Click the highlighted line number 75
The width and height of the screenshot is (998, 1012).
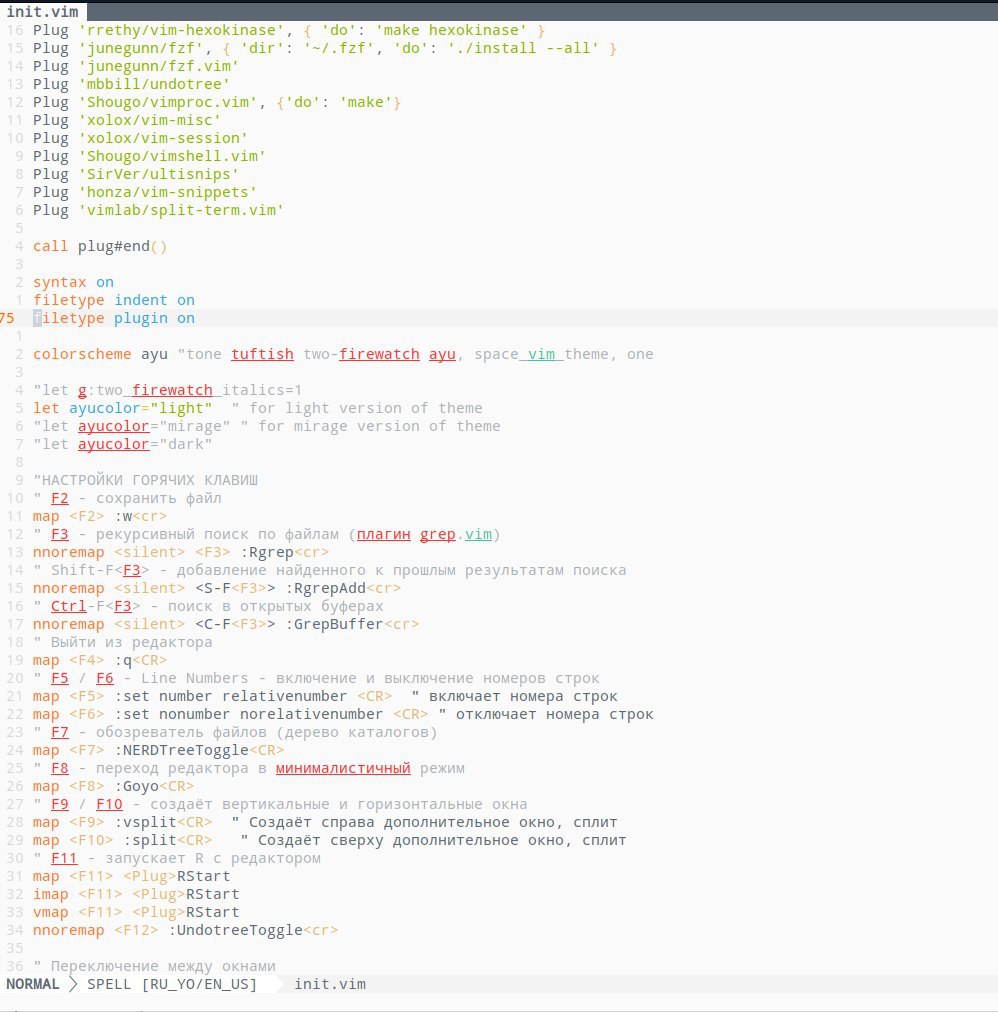click(x=7, y=319)
